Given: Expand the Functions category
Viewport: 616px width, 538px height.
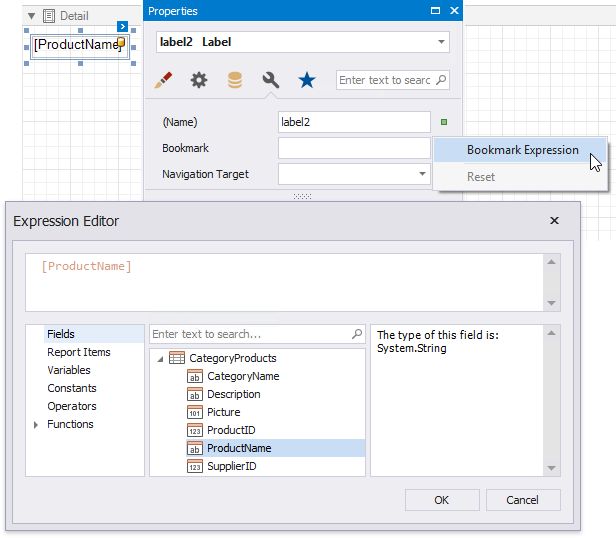Looking at the screenshot, I should click(x=37, y=425).
